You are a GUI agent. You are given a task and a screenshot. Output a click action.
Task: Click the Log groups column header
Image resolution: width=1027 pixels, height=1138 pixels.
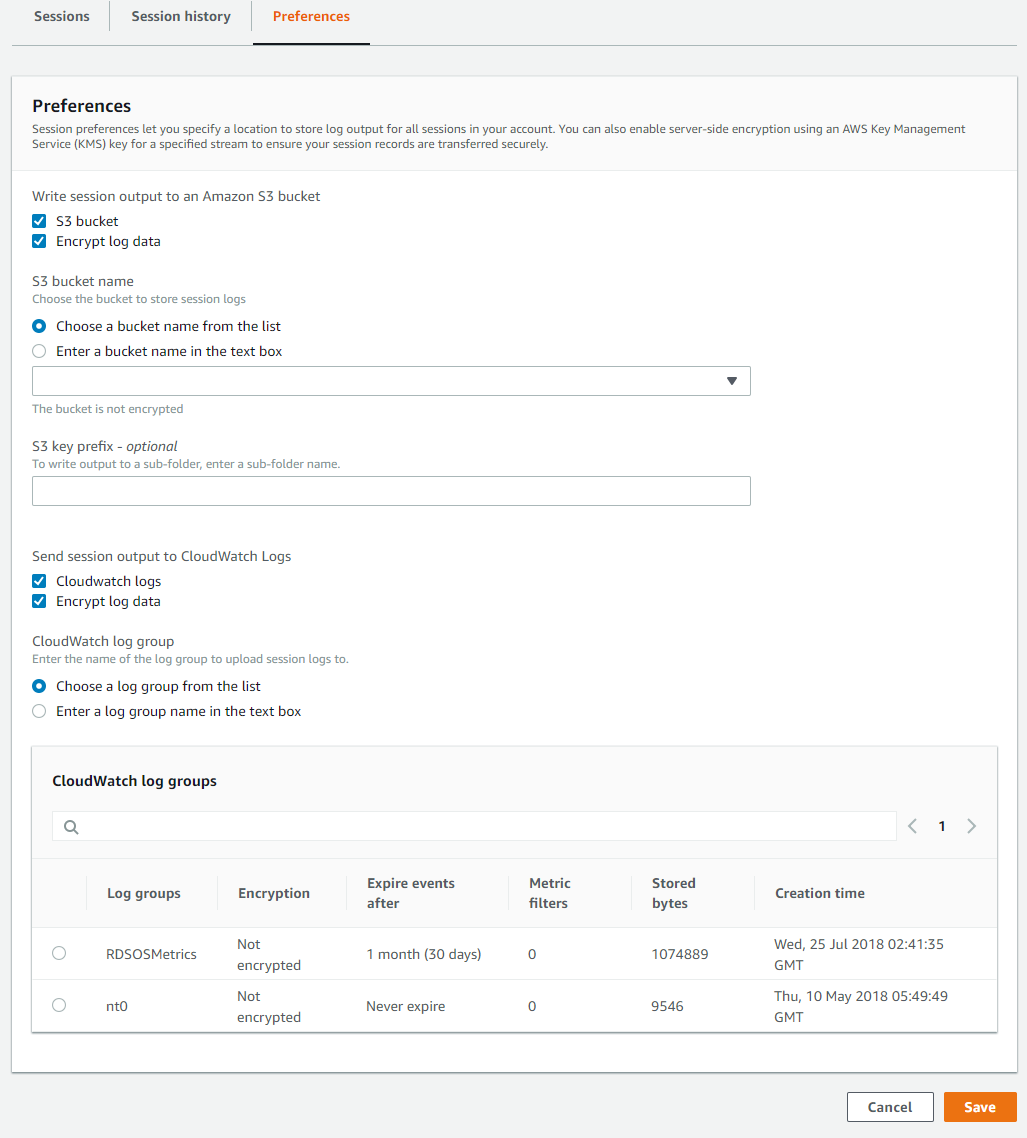[144, 893]
